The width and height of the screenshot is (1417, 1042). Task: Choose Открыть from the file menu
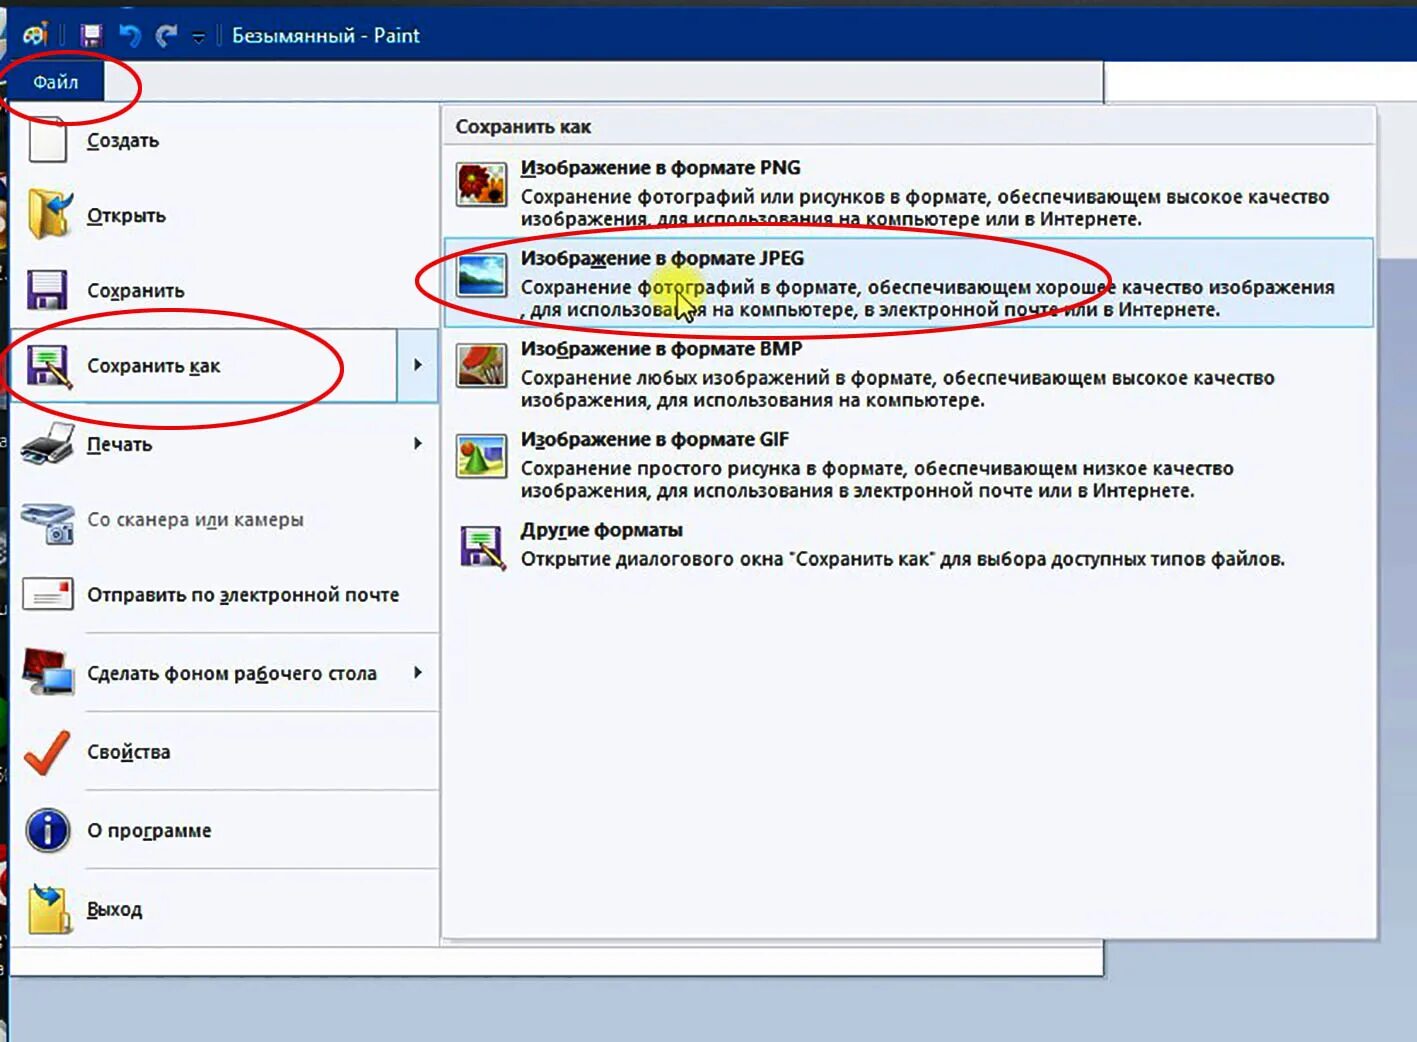[224, 215]
